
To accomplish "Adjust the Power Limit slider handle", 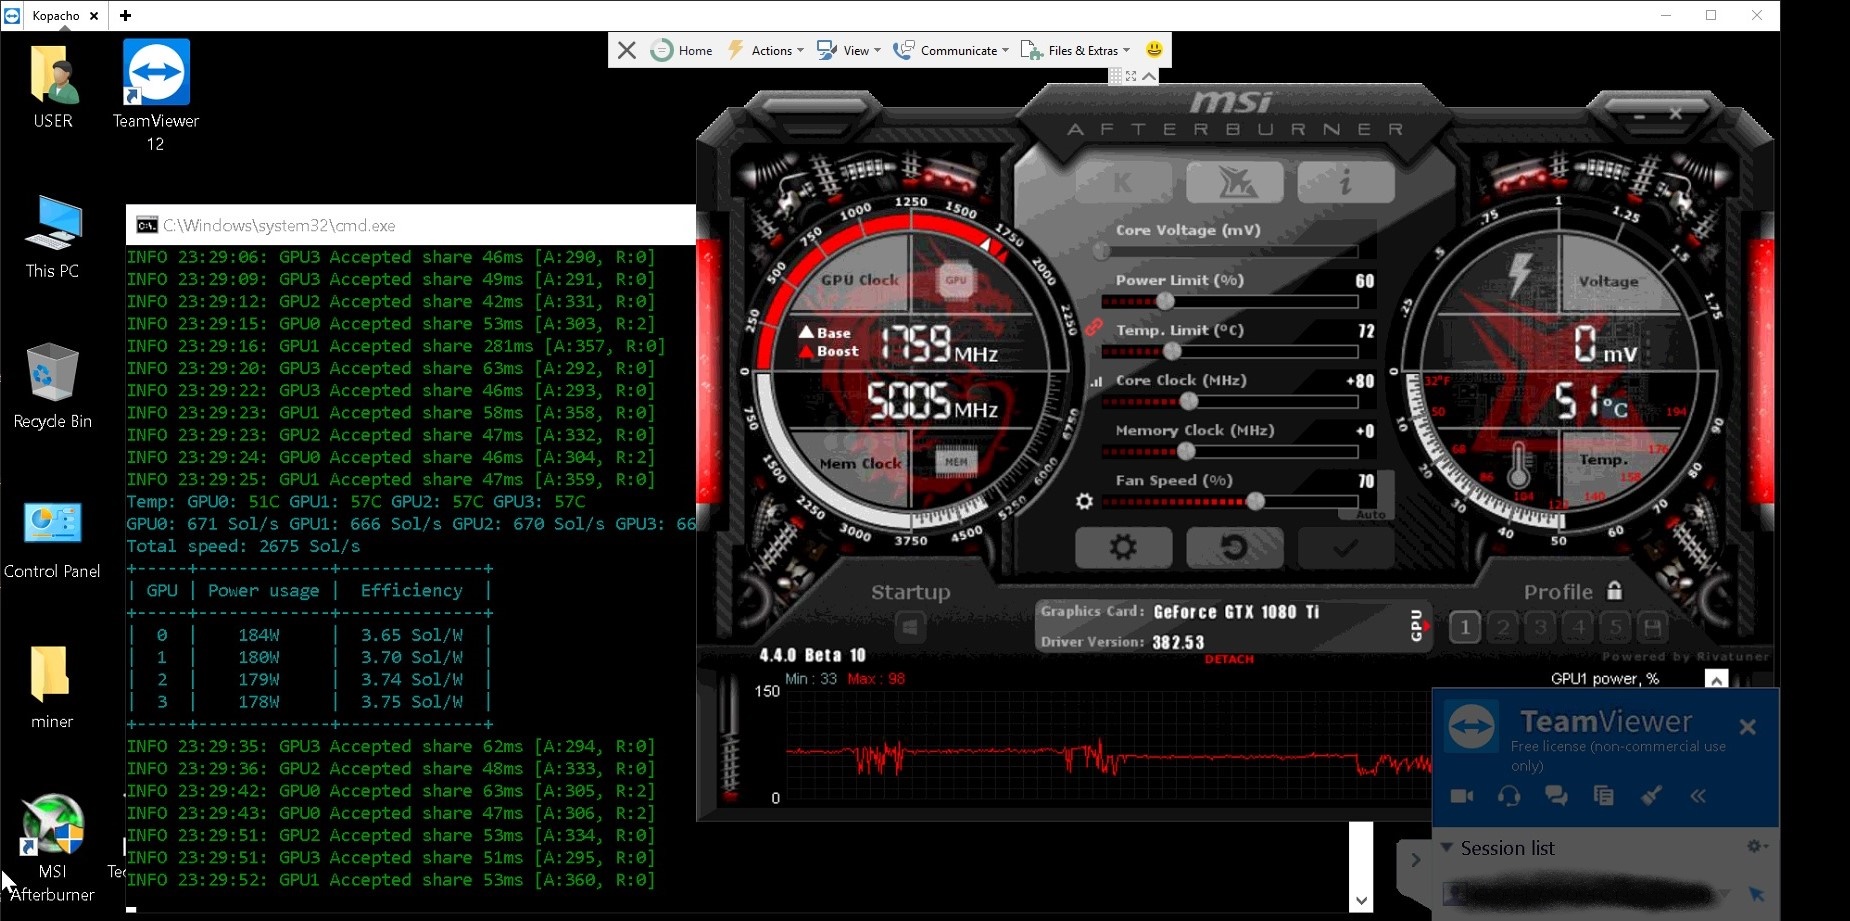I will (1165, 301).
